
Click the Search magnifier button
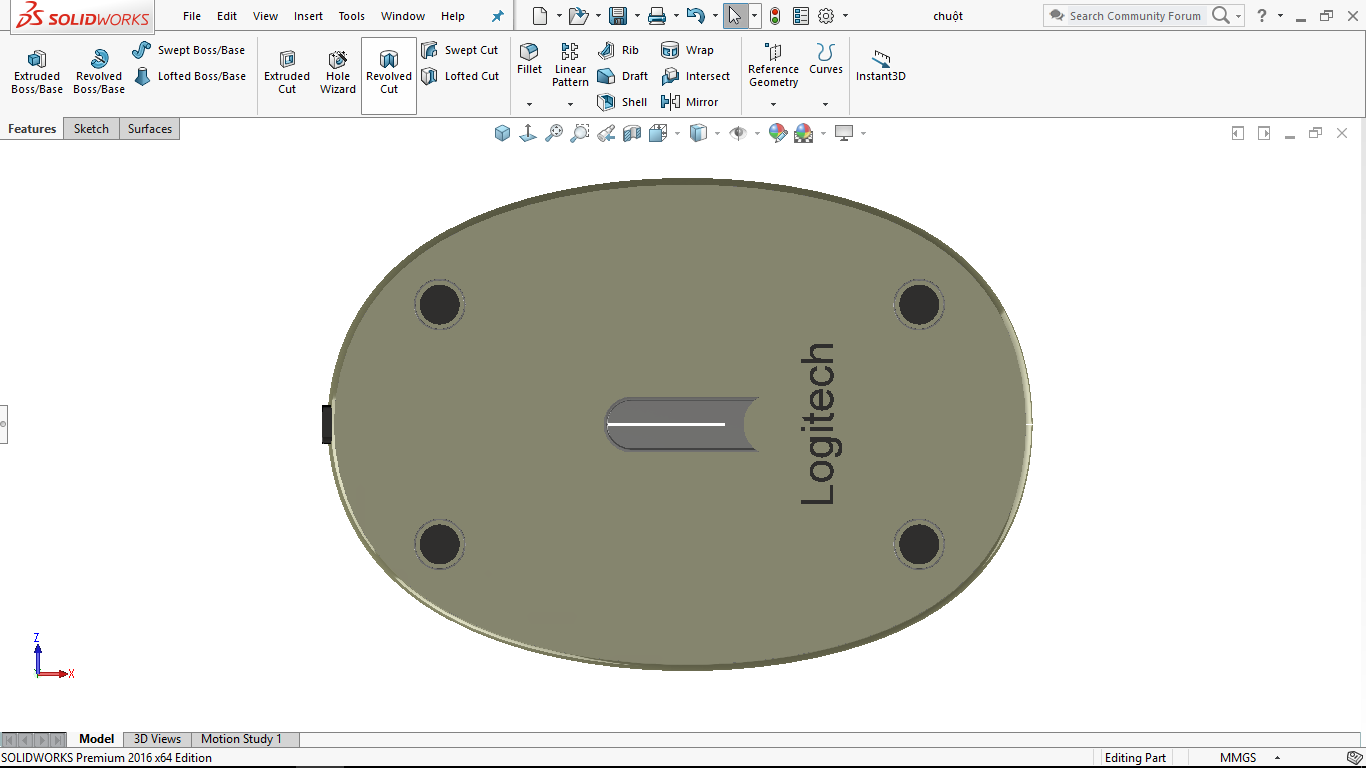[x=1220, y=16]
